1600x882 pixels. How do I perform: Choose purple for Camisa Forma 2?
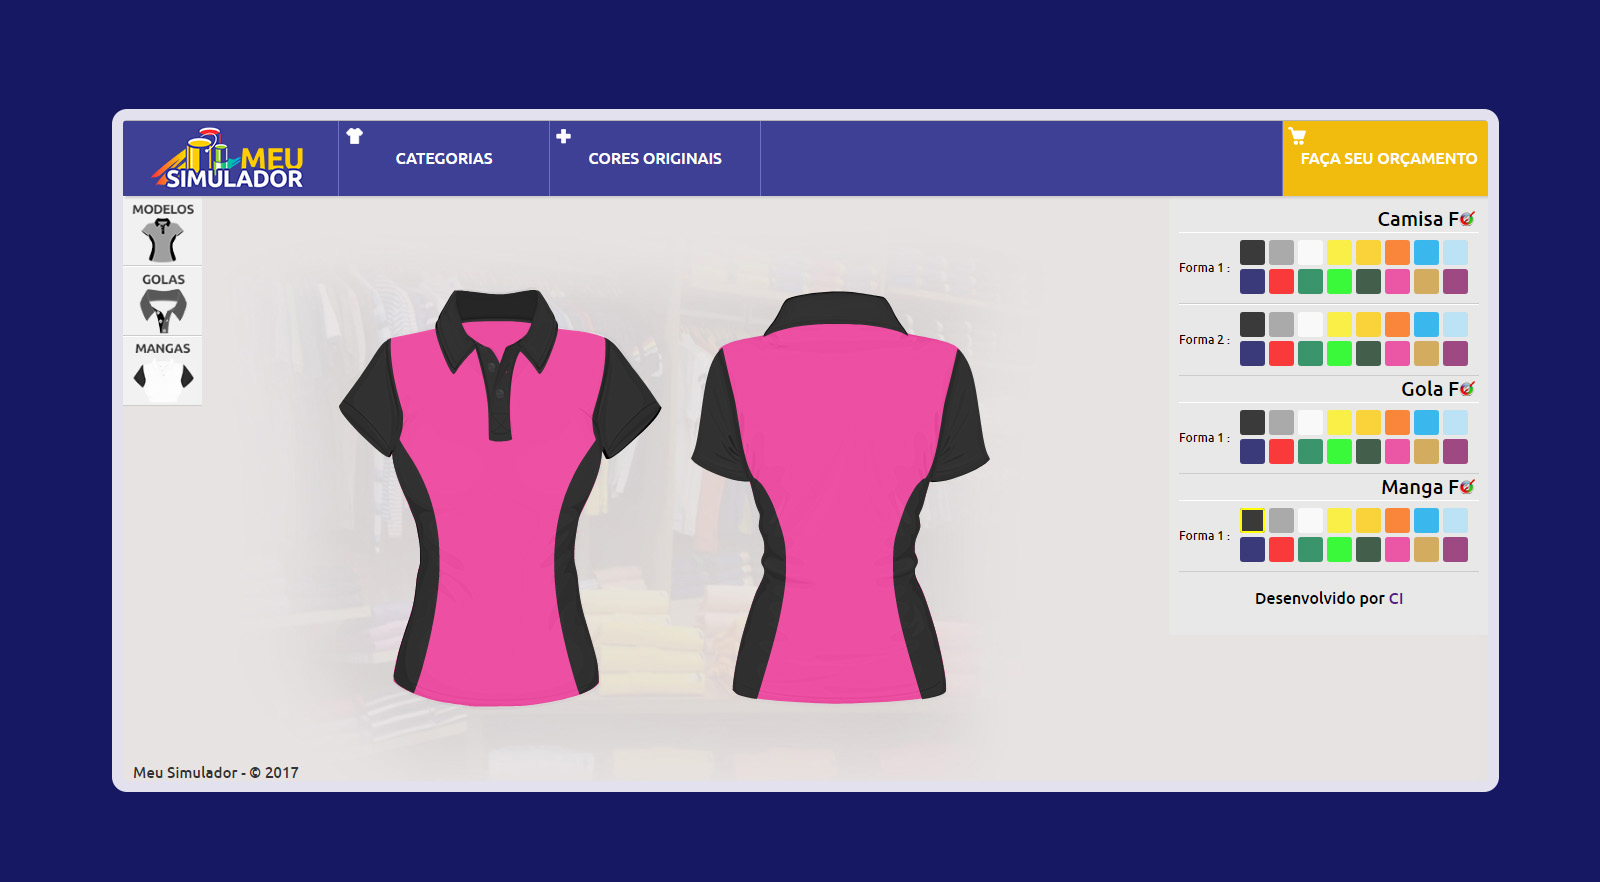pos(1455,353)
